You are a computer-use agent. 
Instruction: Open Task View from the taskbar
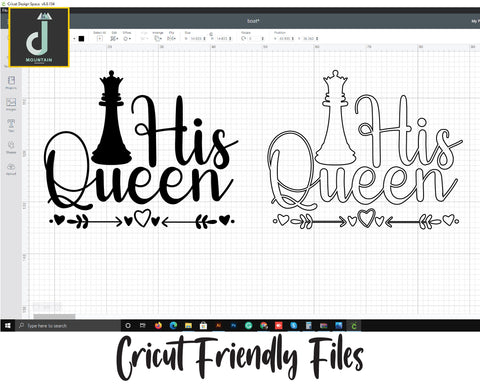point(143,326)
